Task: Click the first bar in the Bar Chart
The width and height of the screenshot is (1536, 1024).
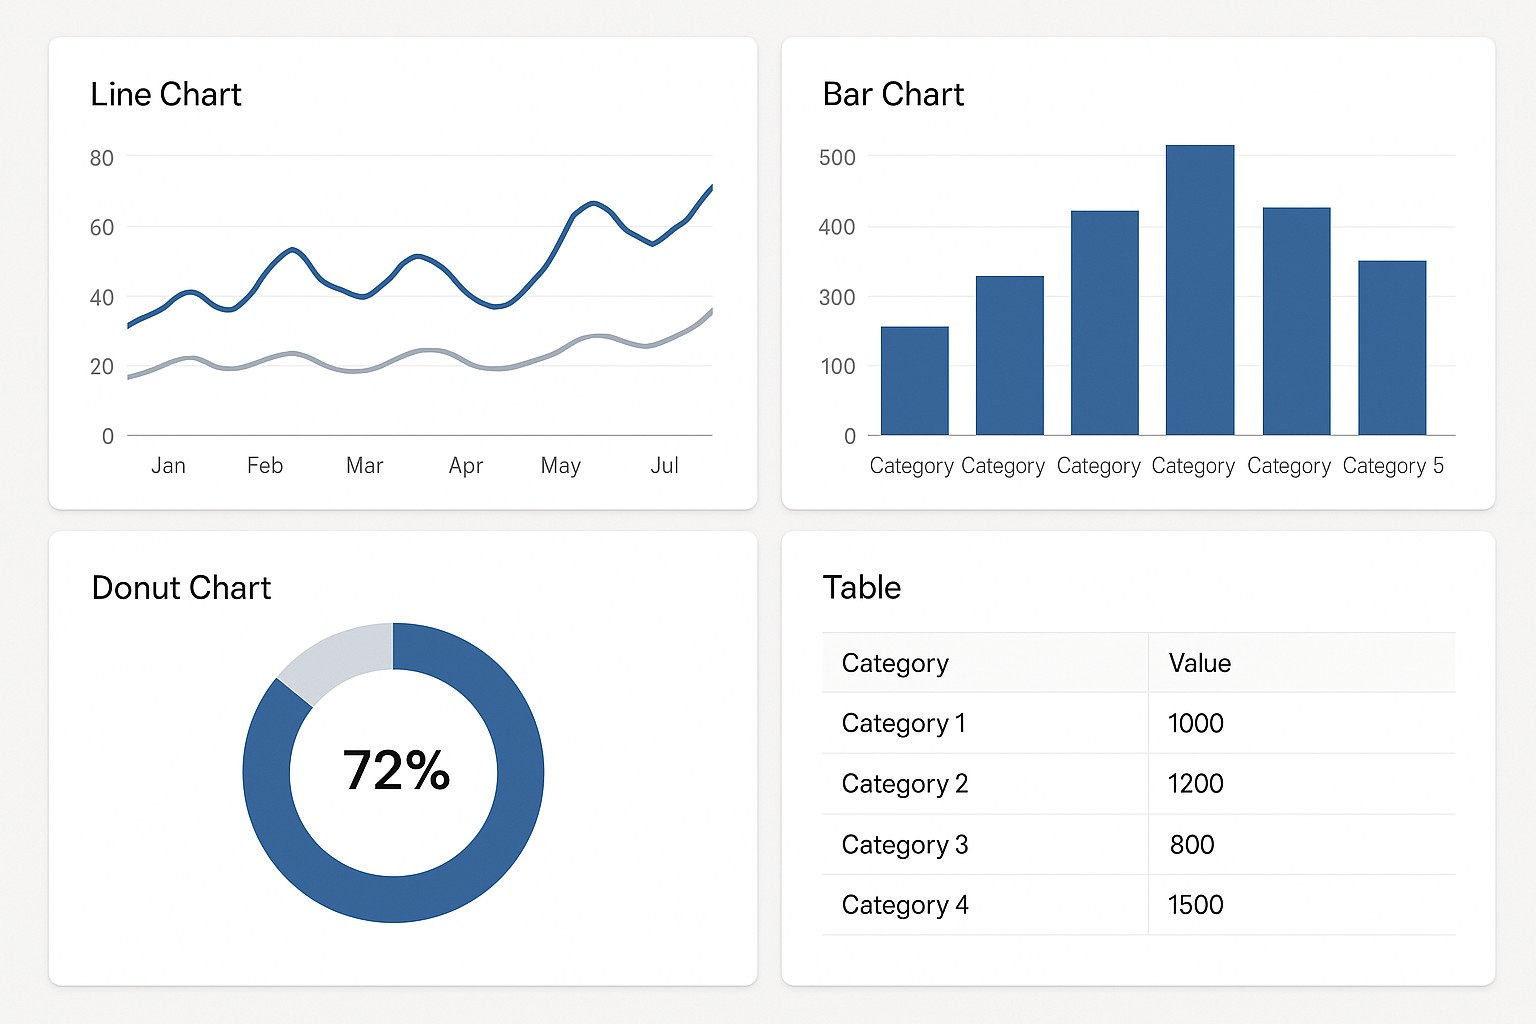Action: pos(913,380)
